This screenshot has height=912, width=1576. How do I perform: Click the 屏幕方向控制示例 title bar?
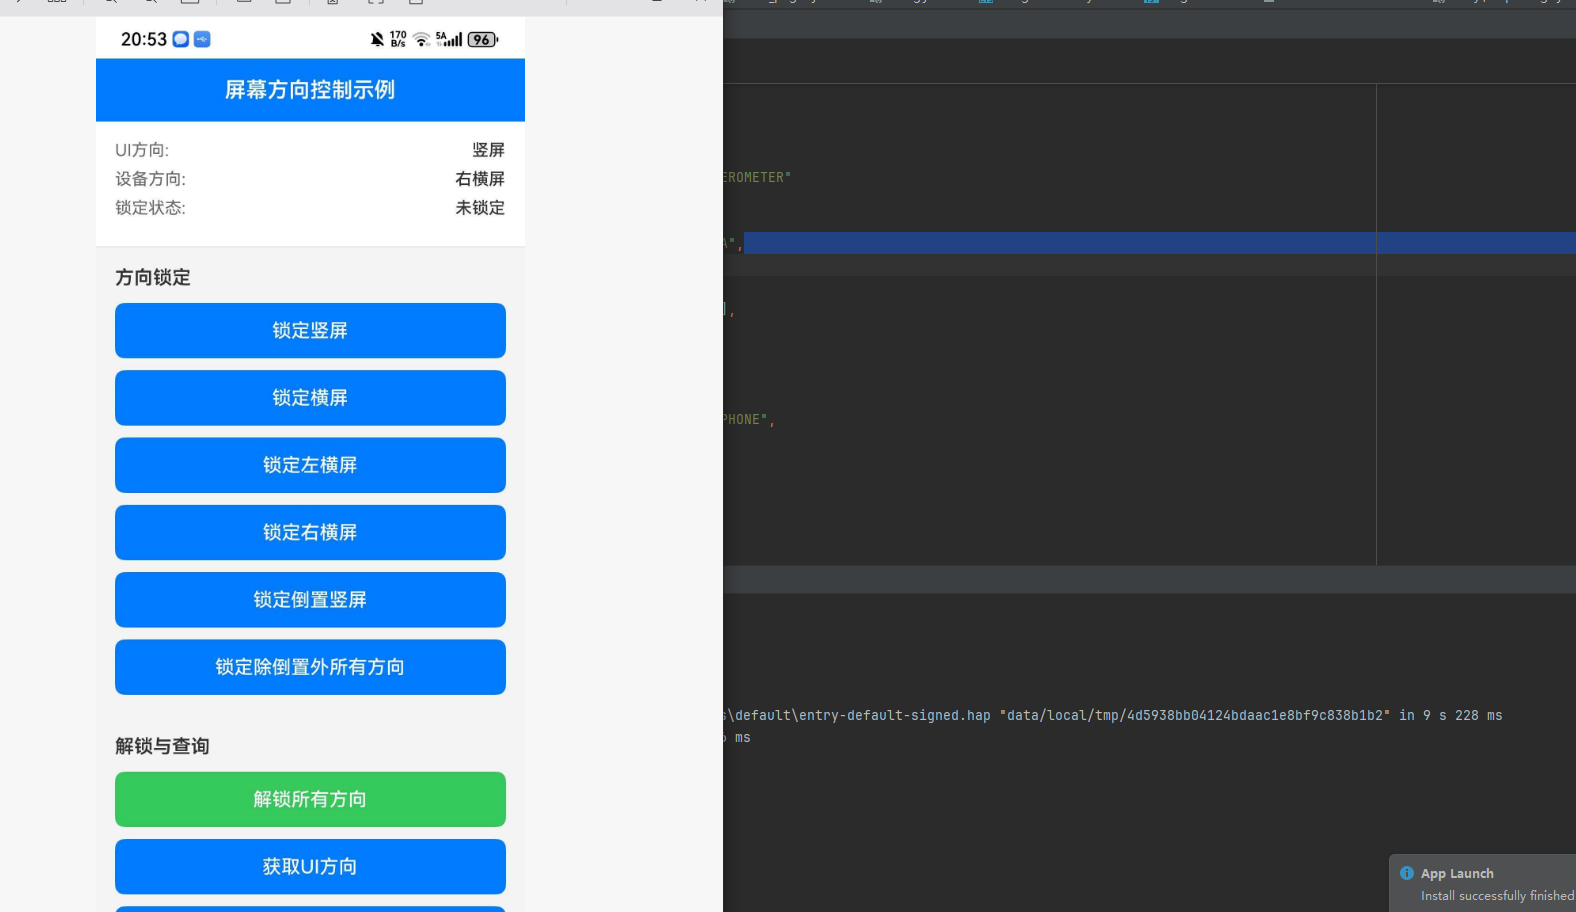coord(310,90)
